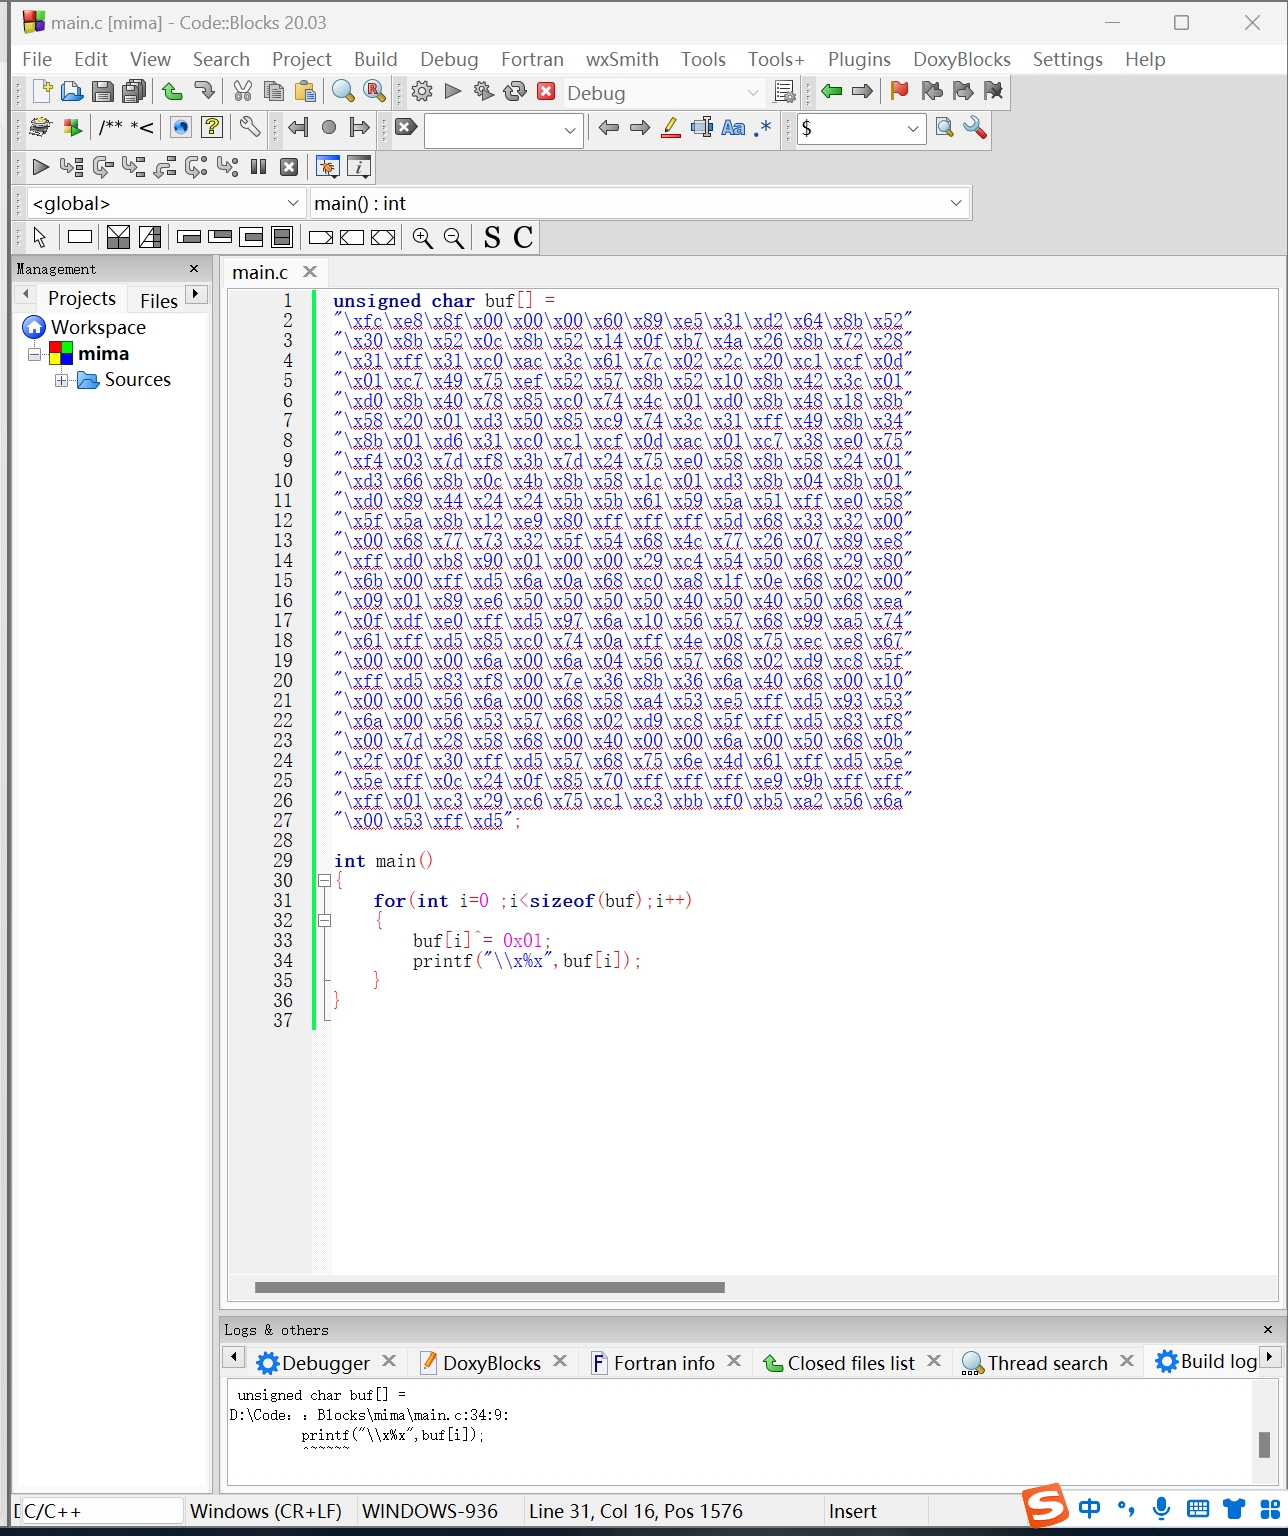Select the pointer arrow tool

tap(39, 238)
